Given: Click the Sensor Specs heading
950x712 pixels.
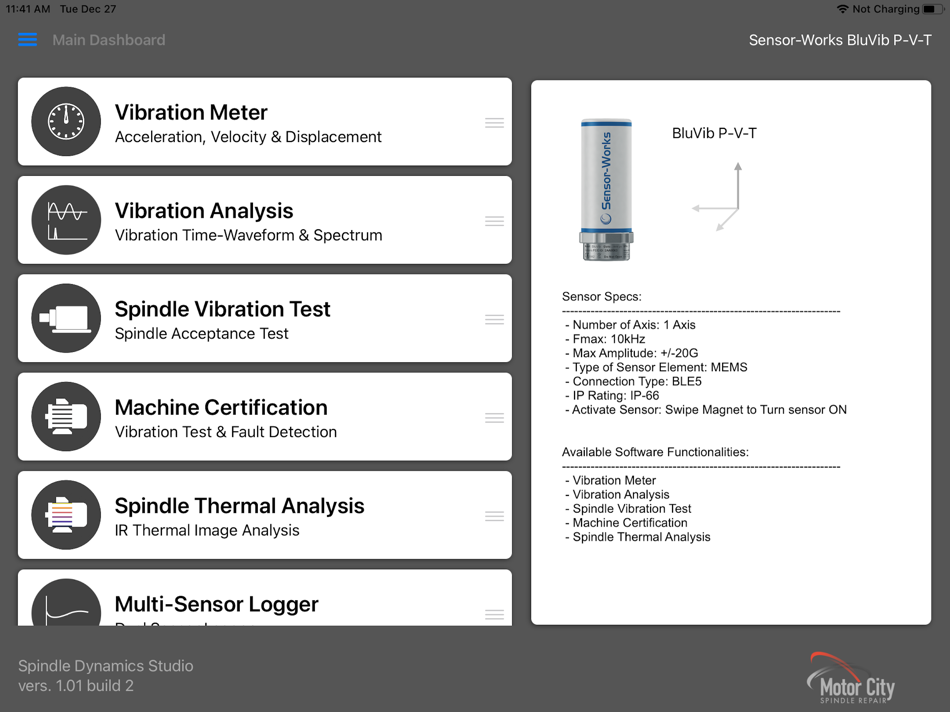Looking at the screenshot, I should coord(602,296).
